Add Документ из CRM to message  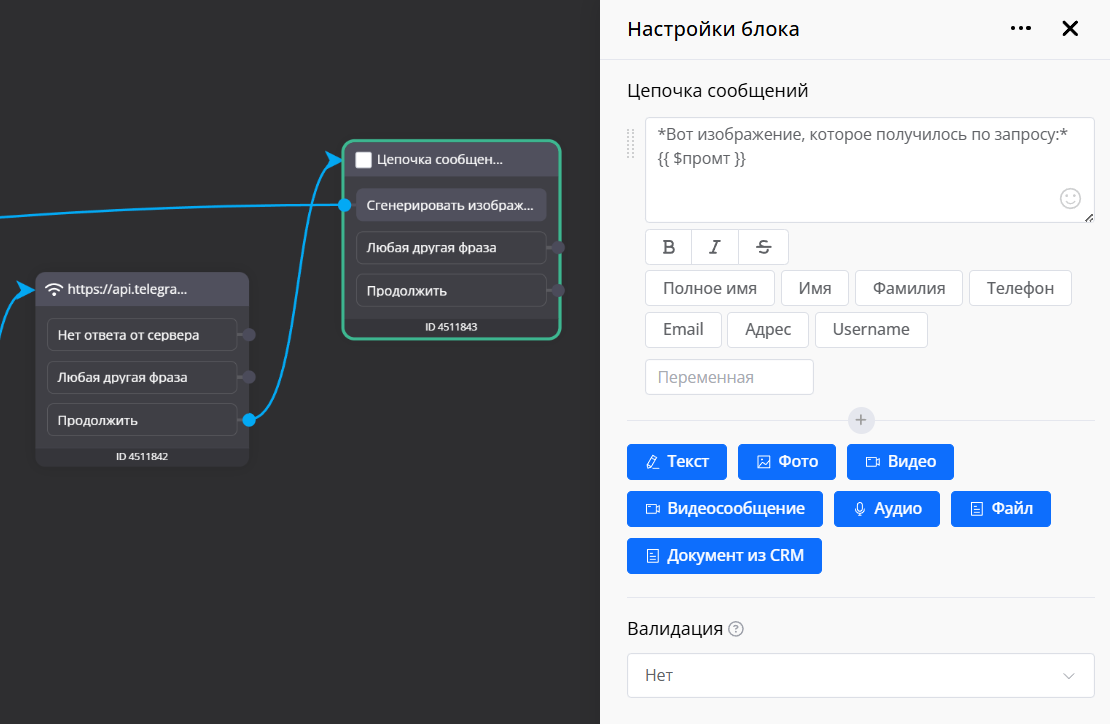pos(724,556)
